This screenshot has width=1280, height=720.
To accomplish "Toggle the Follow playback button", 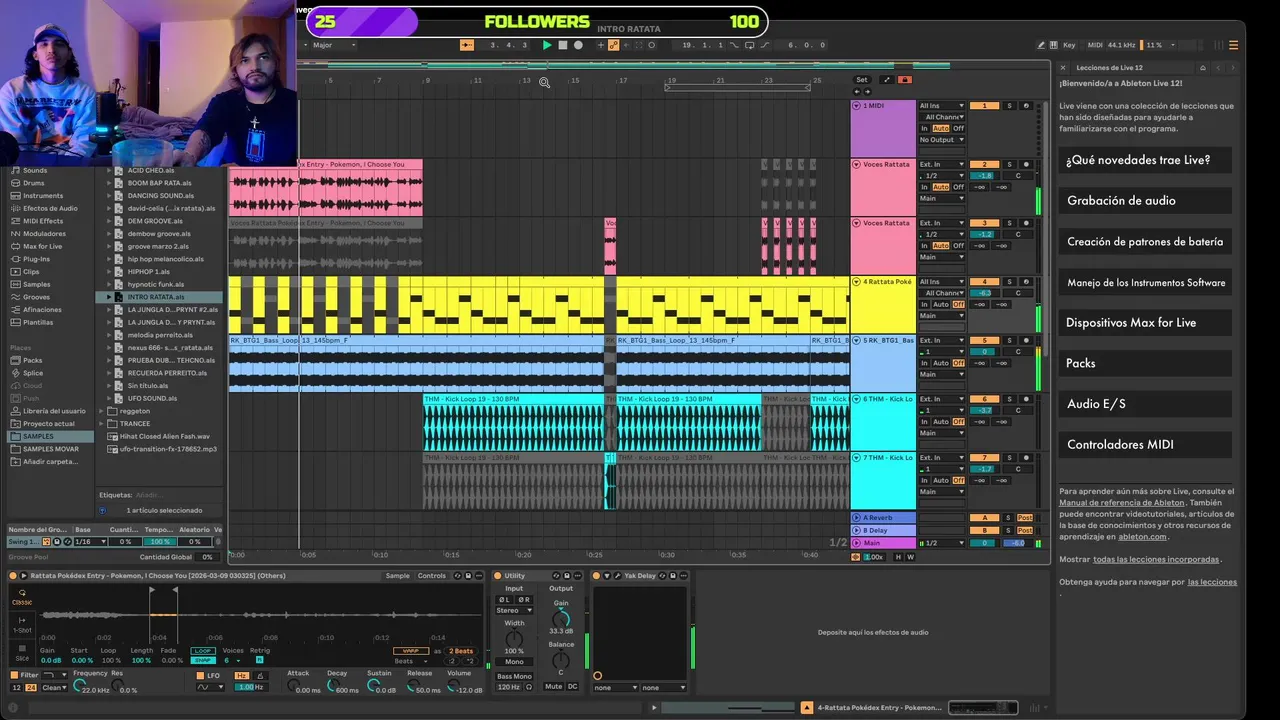I will pos(467,45).
